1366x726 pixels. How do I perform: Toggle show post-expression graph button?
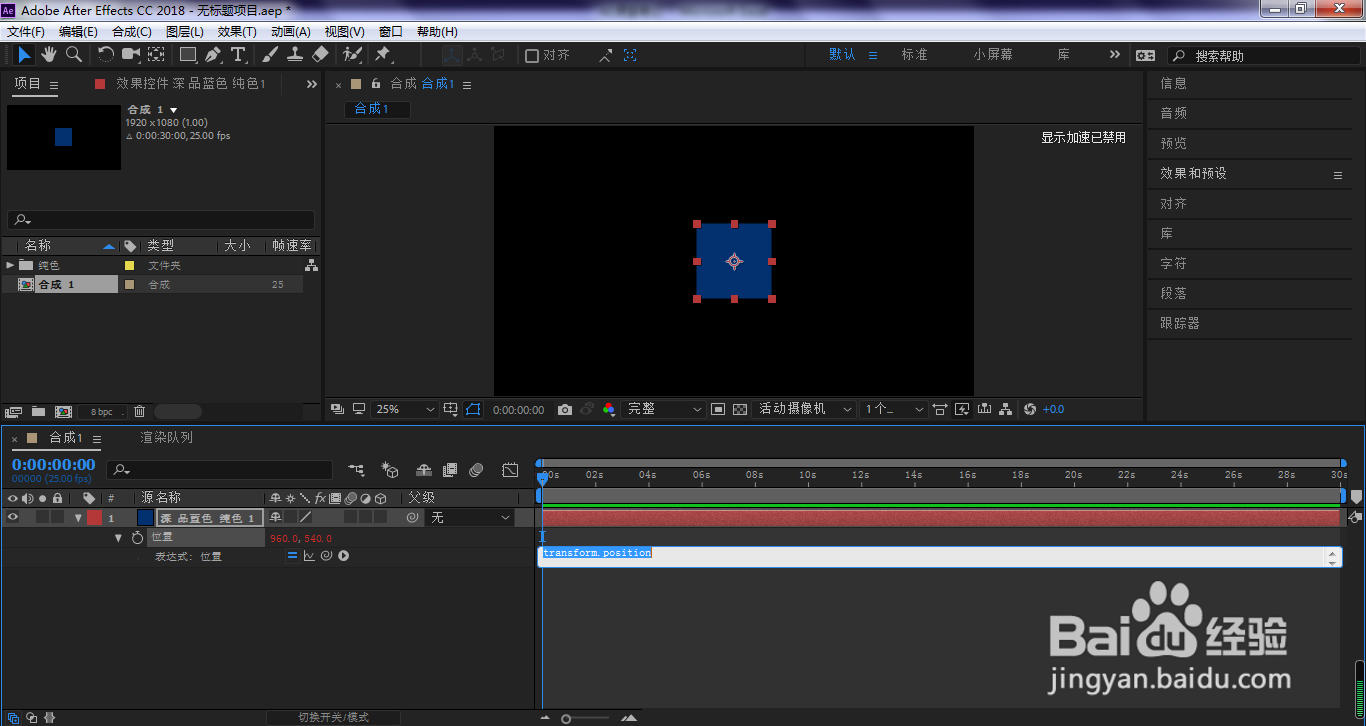click(x=309, y=556)
